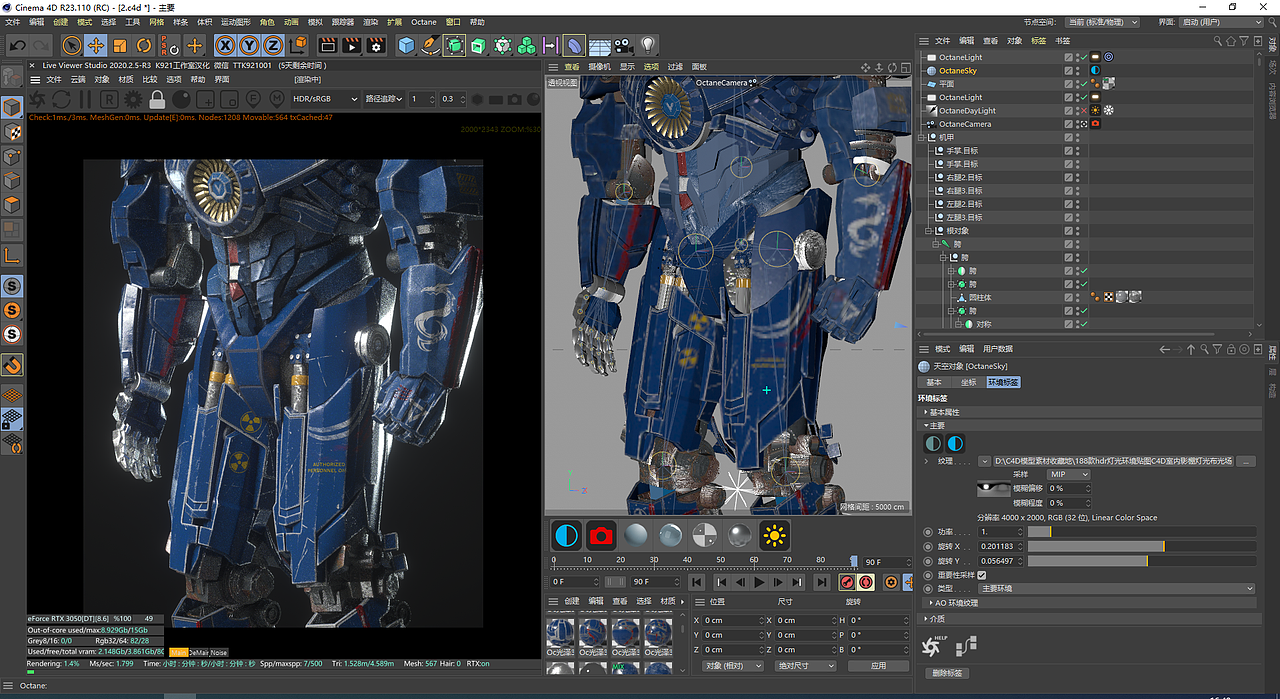This screenshot has width=1280, height=699.
Task: Select the Move tool in main toolbar
Action: coord(96,45)
